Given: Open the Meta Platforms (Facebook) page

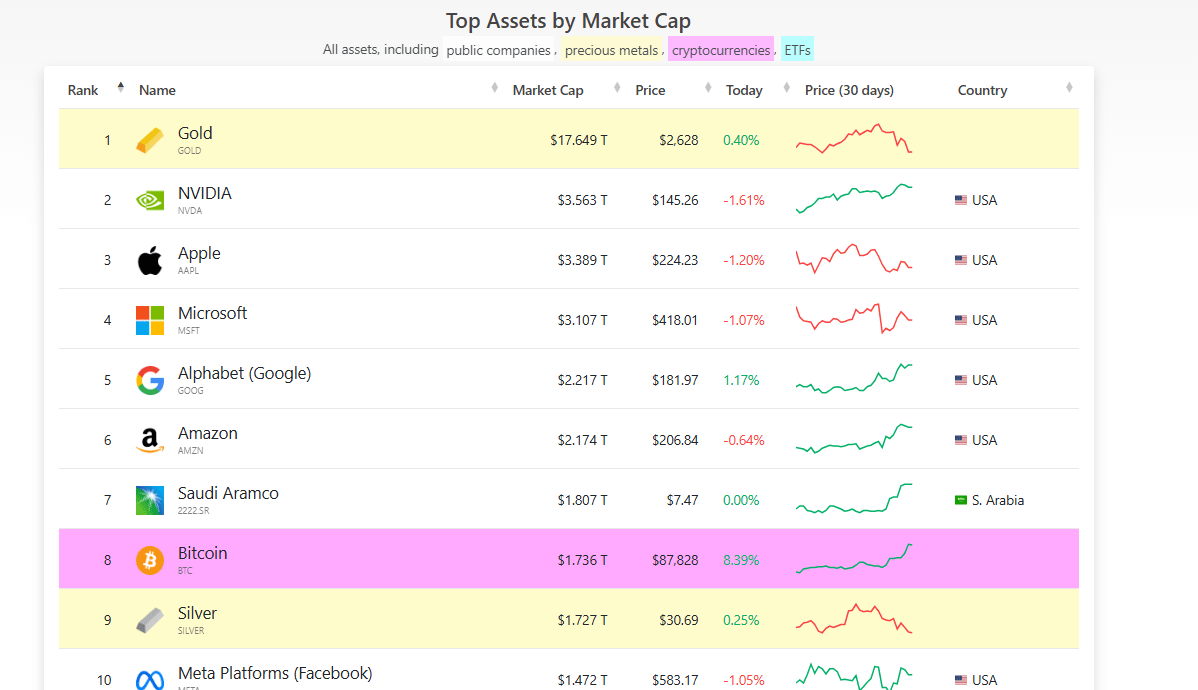Looking at the screenshot, I should pyautogui.click(x=275, y=673).
